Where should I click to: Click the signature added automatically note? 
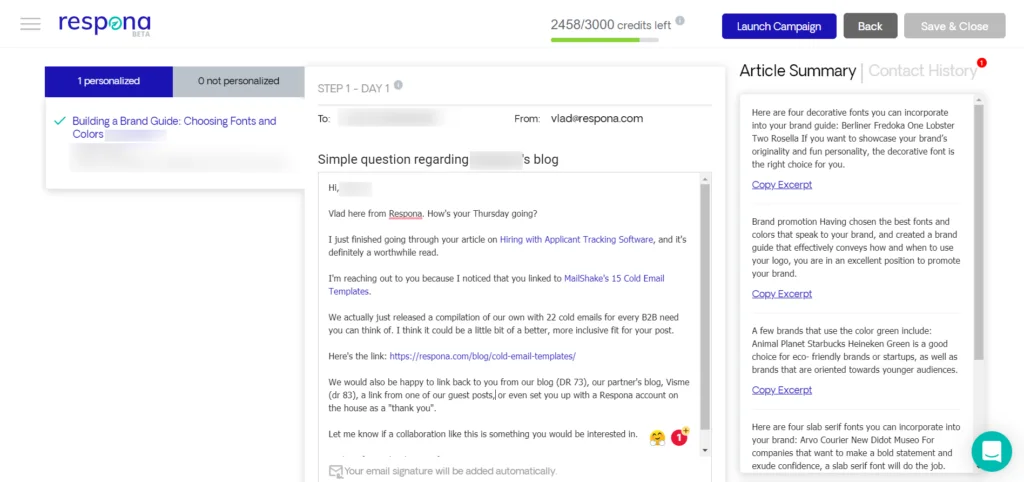coord(451,471)
